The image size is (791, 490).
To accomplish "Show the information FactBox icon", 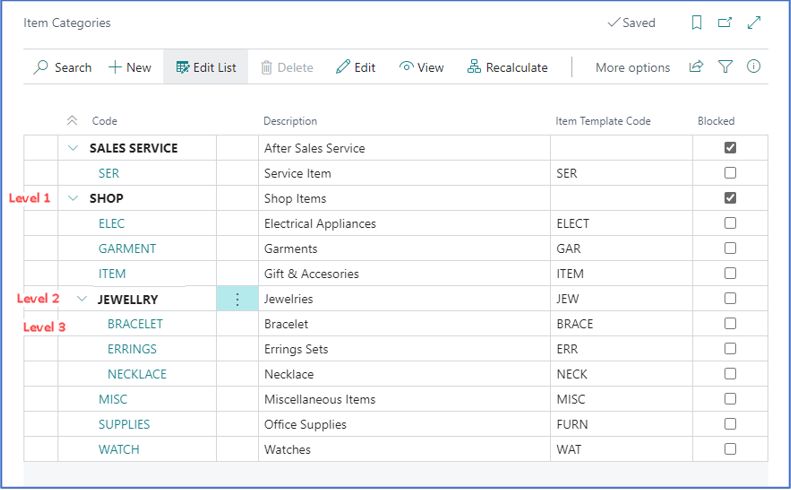I will pyautogui.click(x=754, y=67).
